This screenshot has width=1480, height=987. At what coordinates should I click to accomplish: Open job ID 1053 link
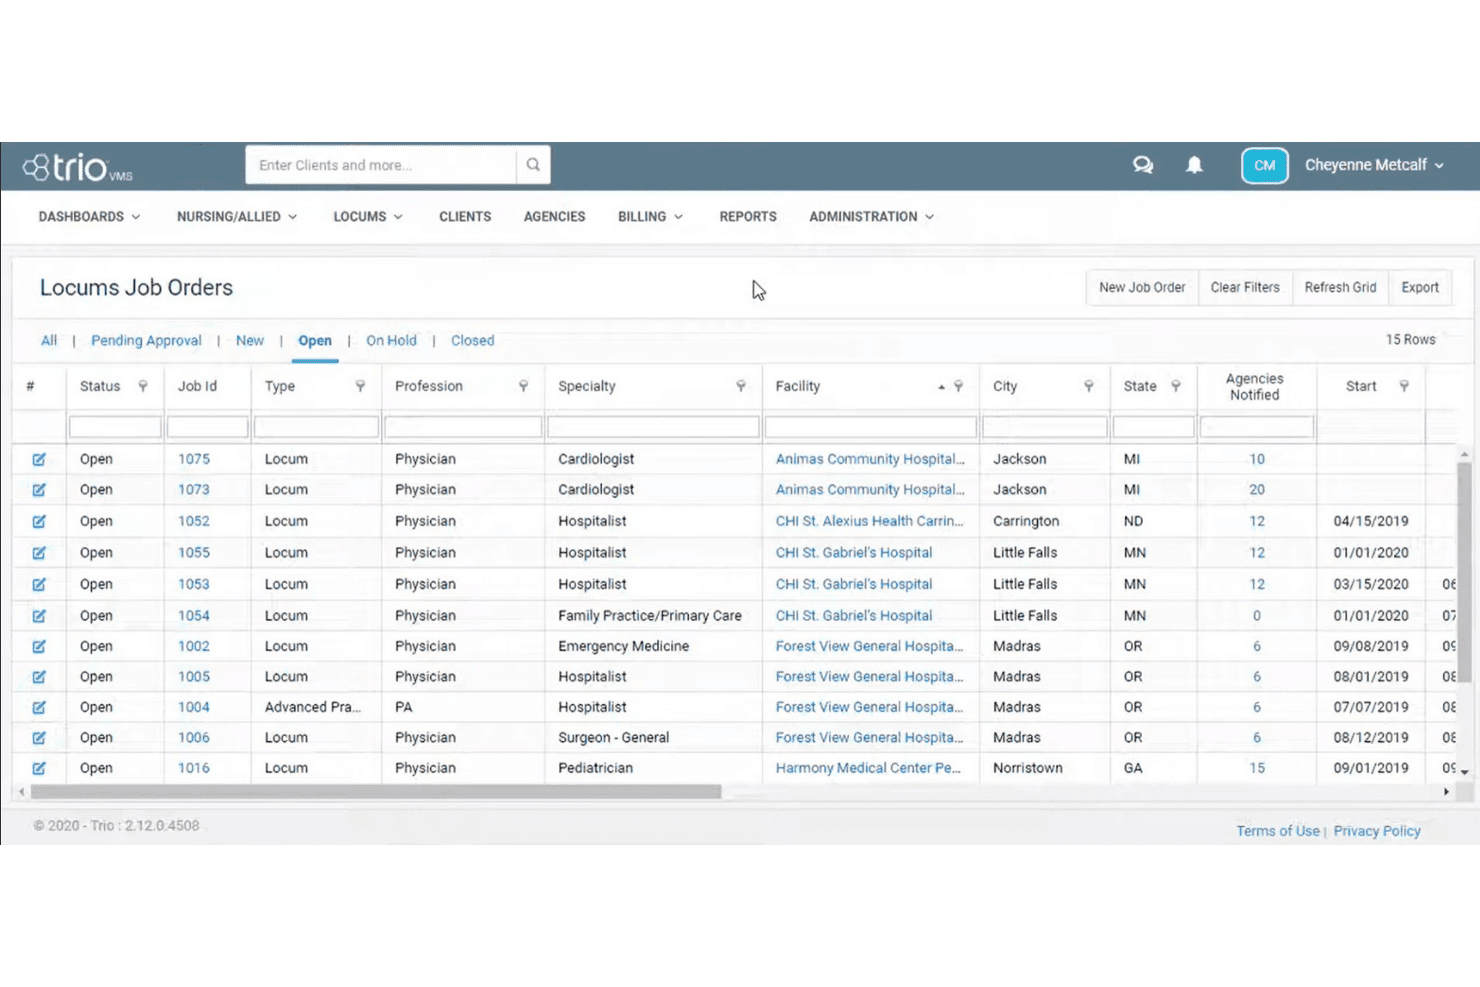194,584
